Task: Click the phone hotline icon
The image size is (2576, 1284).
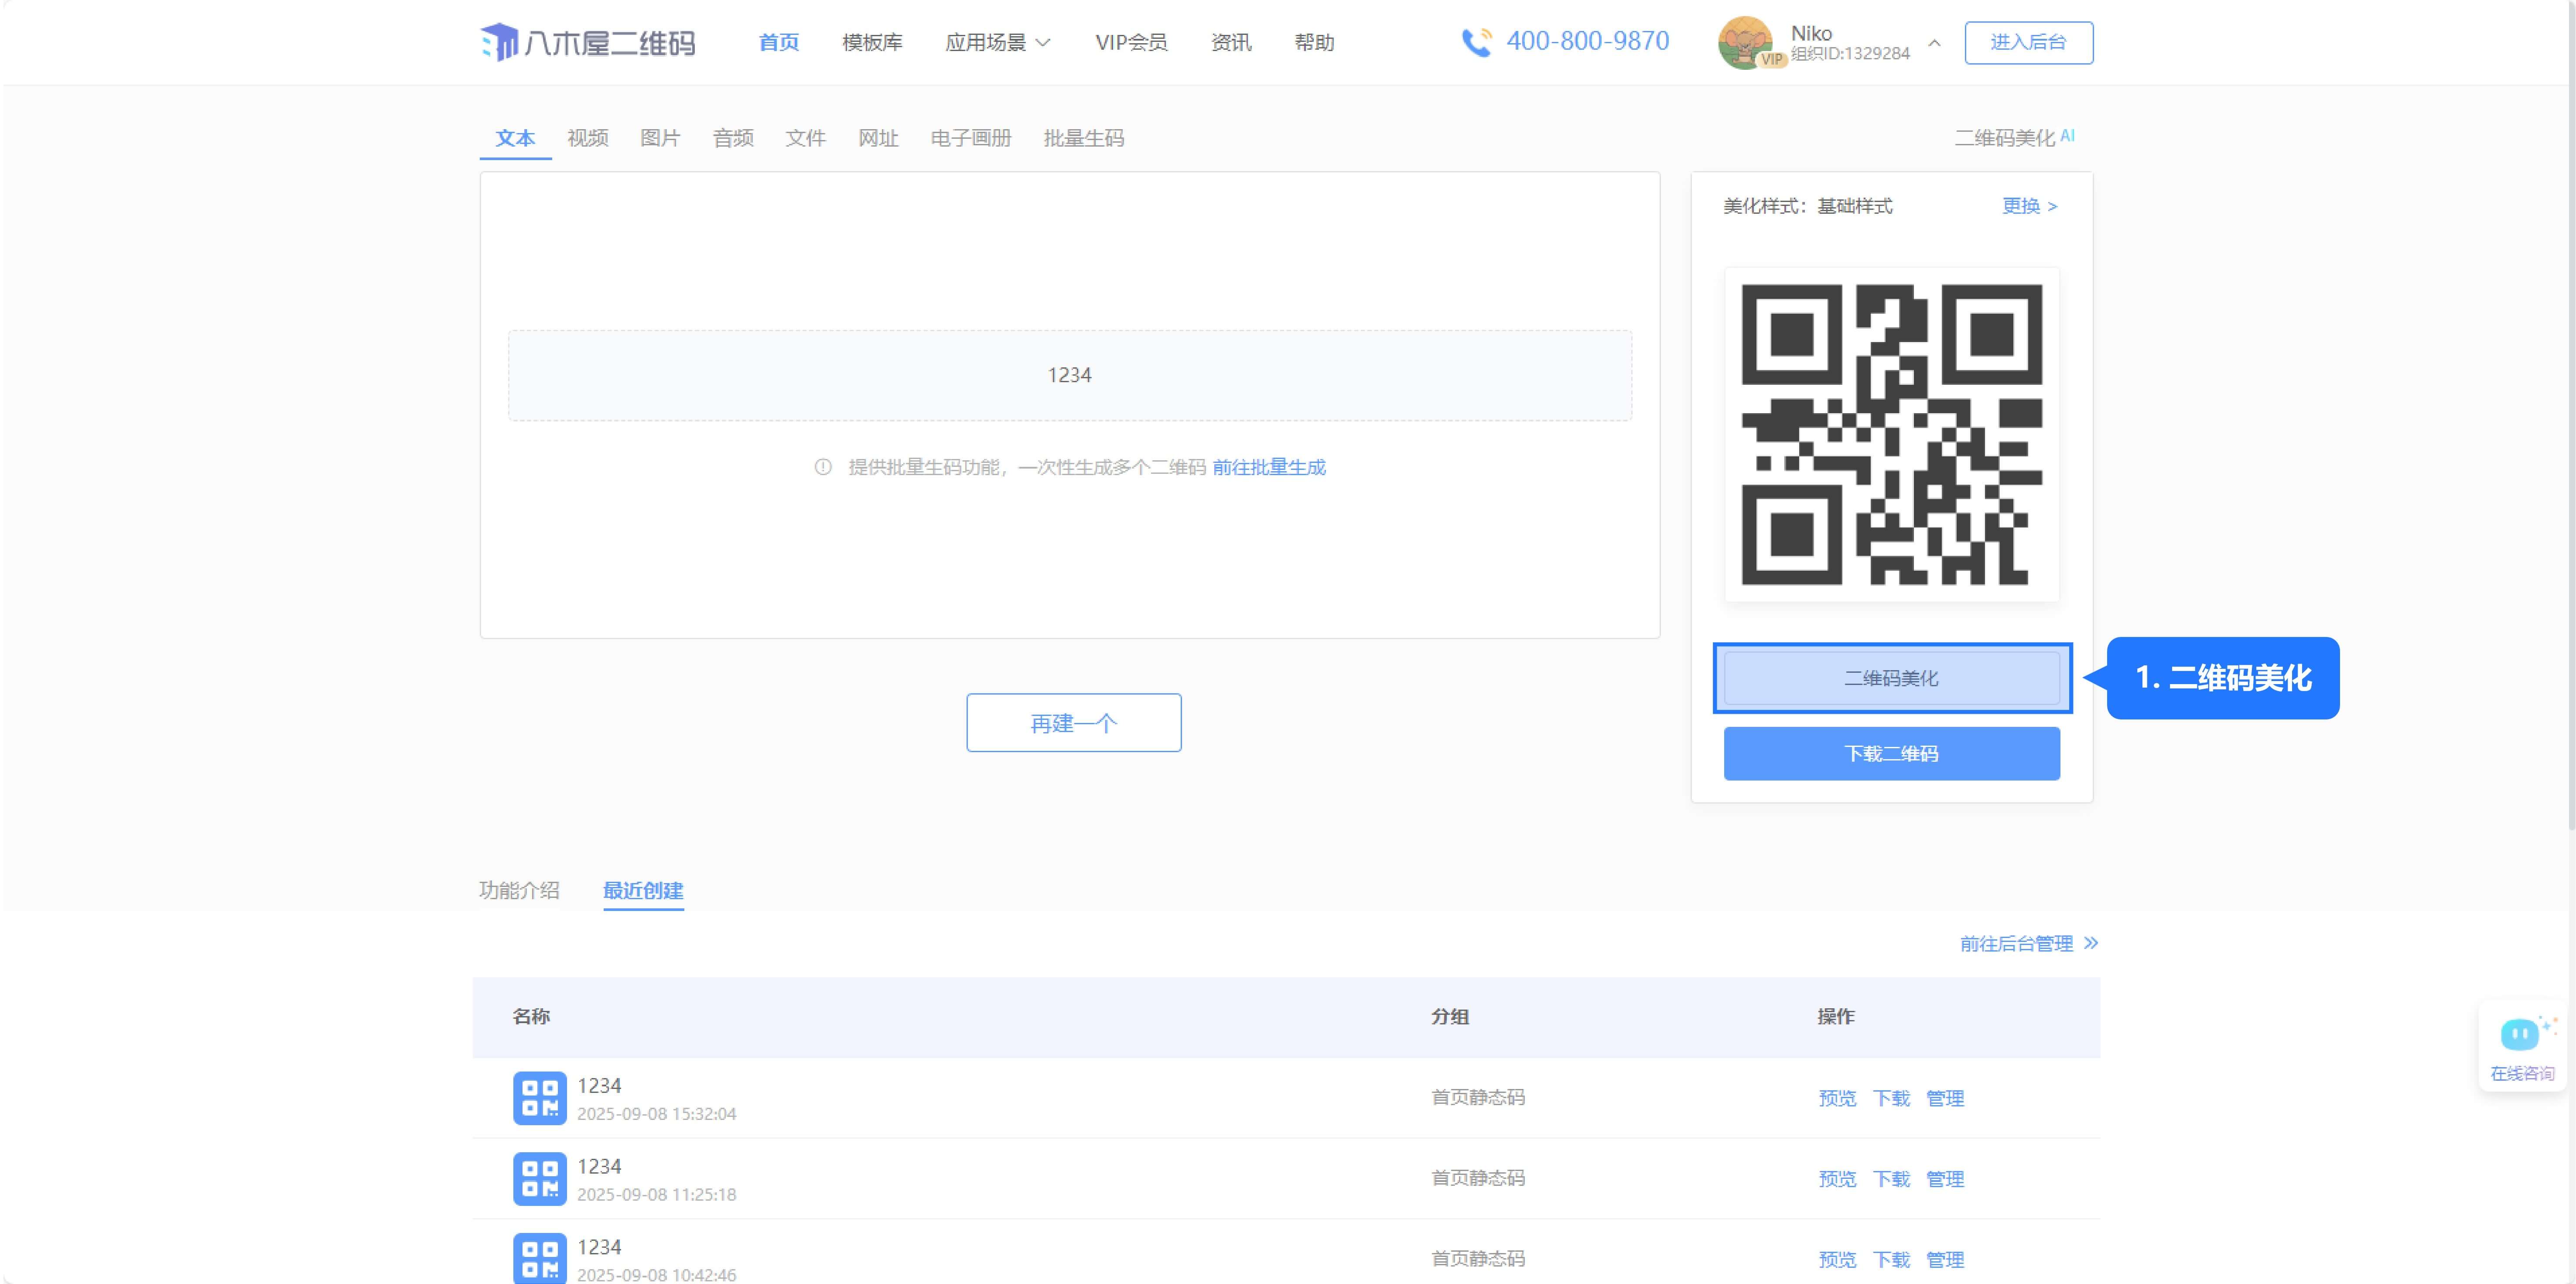Action: [1476, 42]
